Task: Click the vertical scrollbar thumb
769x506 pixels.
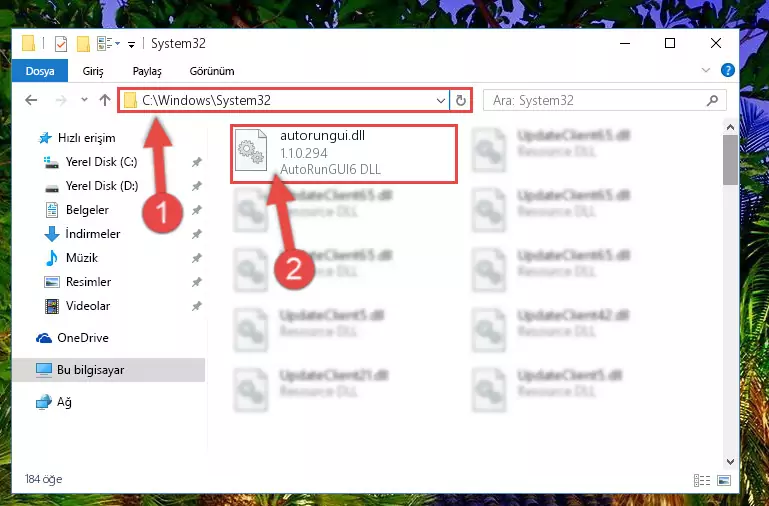Action: click(730, 160)
